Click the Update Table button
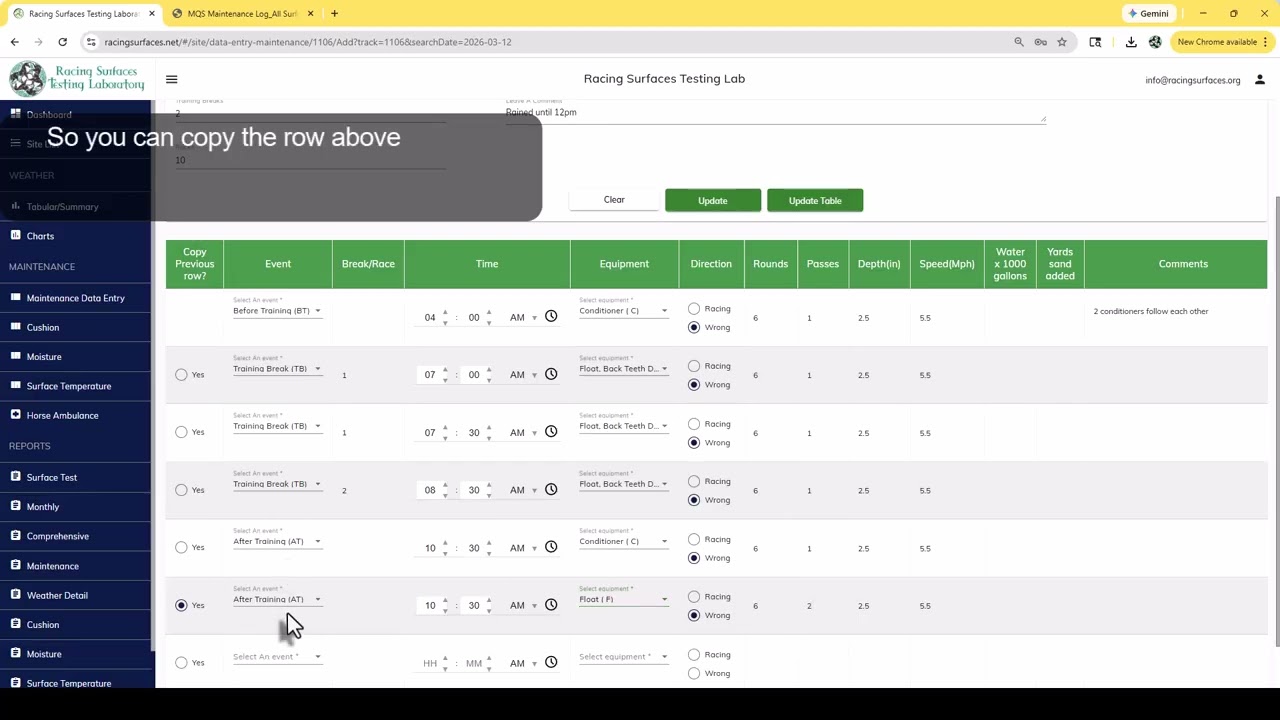This screenshot has width=1280, height=720. [x=815, y=201]
